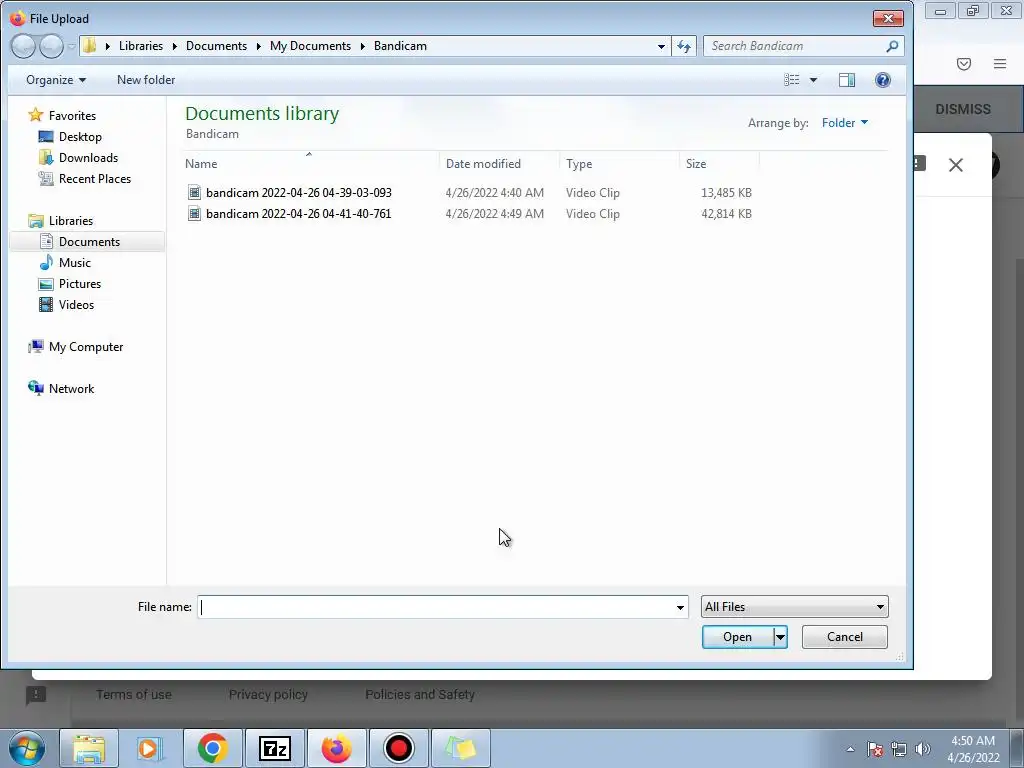Click the network tray icon
Viewport: 1024px width, 768px height.
point(899,749)
